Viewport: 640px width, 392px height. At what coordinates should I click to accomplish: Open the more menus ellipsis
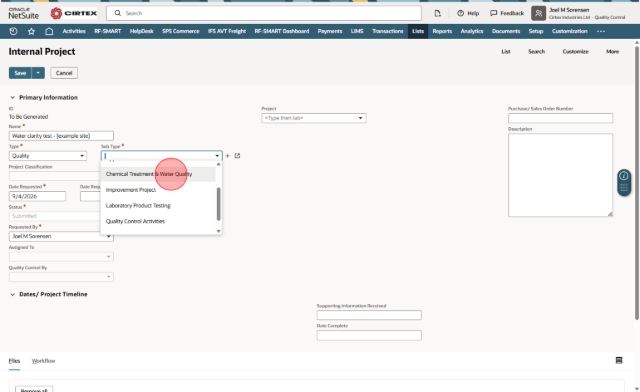(601, 31)
